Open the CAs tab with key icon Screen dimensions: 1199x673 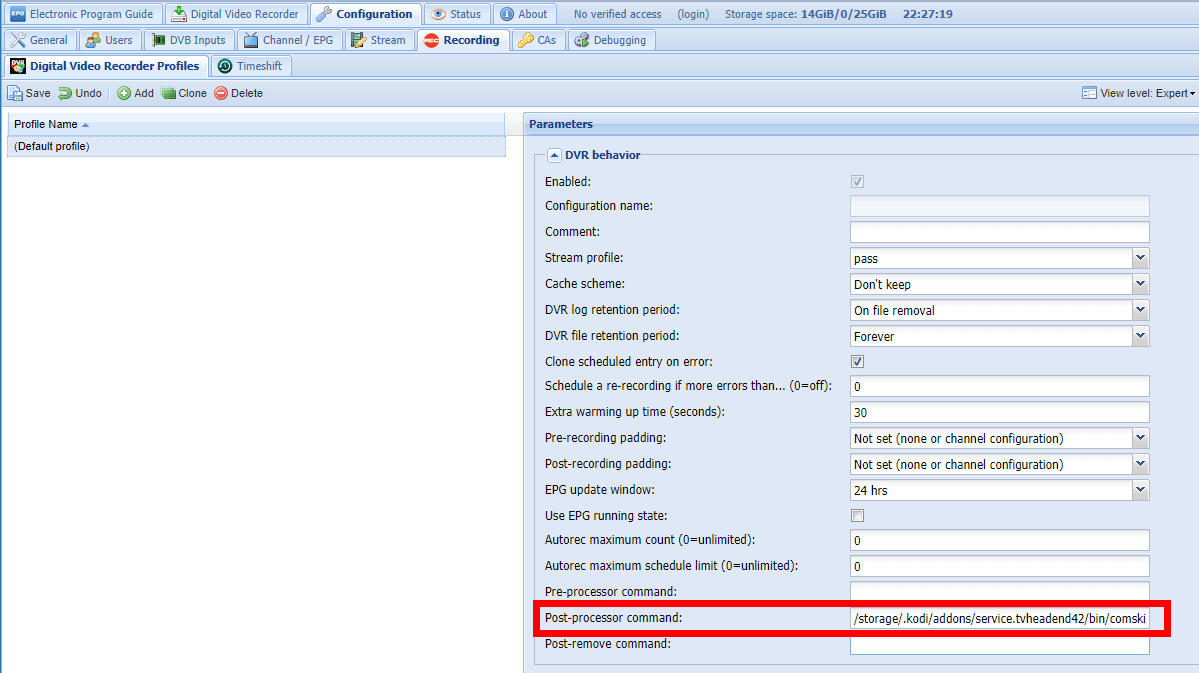coord(538,40)
